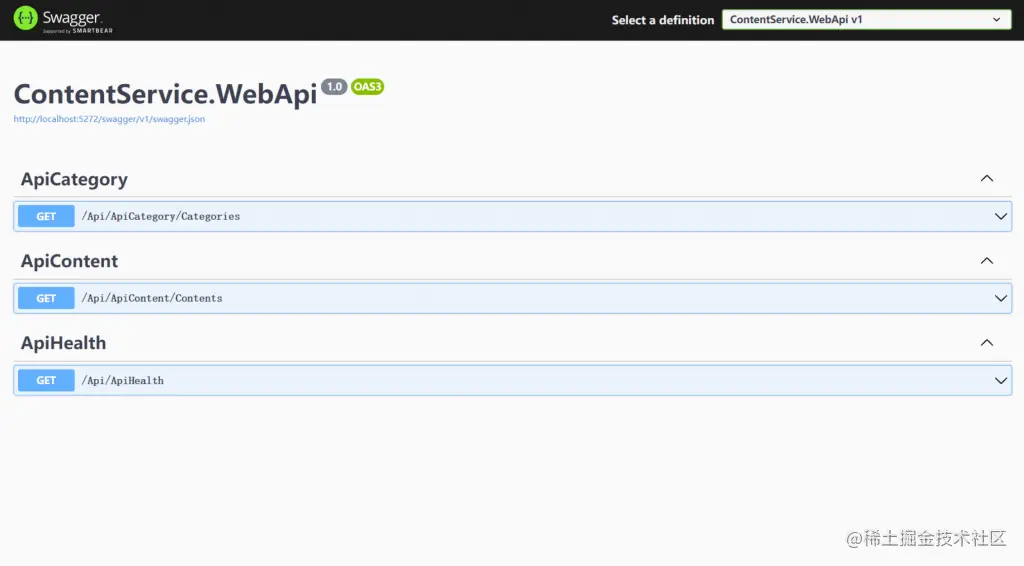This screenshot has width=1024, height=566.
Task: Click the ApiCategory tag heading
Action: click(x=74, y=180)
